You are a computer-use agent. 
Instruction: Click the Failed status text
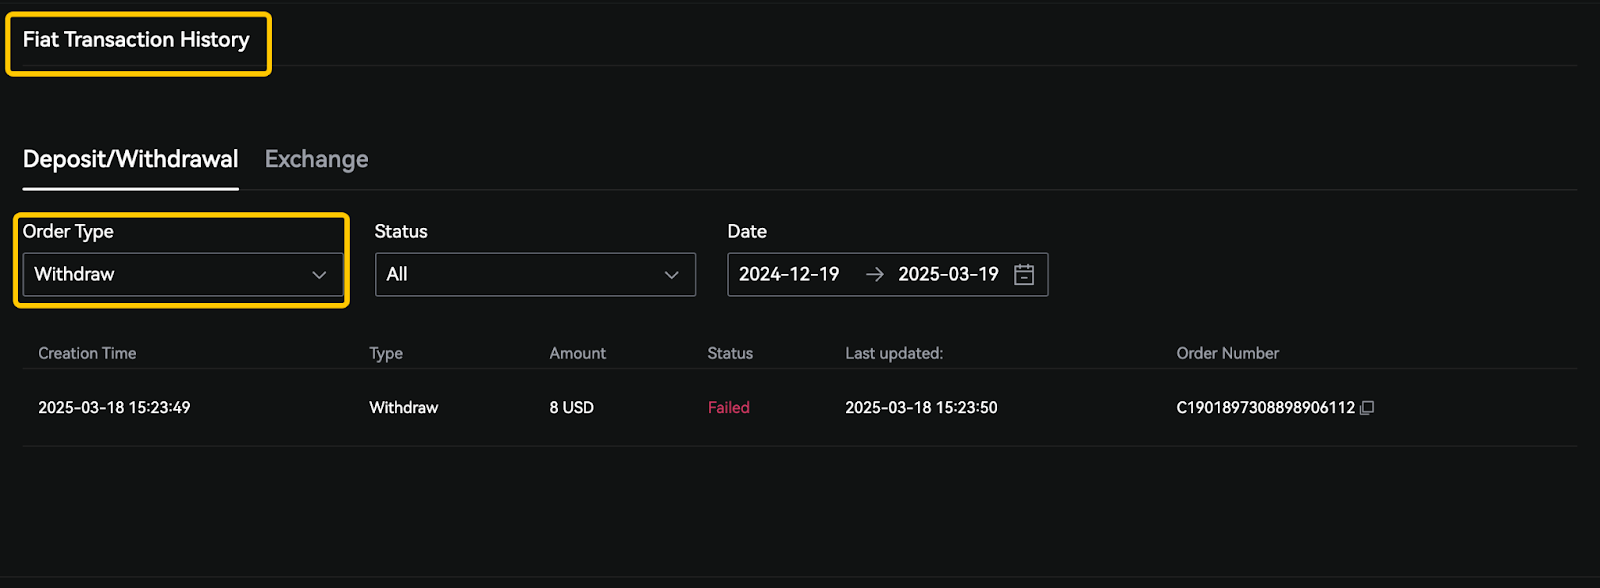pyautogui.click(x=729, y=408)
